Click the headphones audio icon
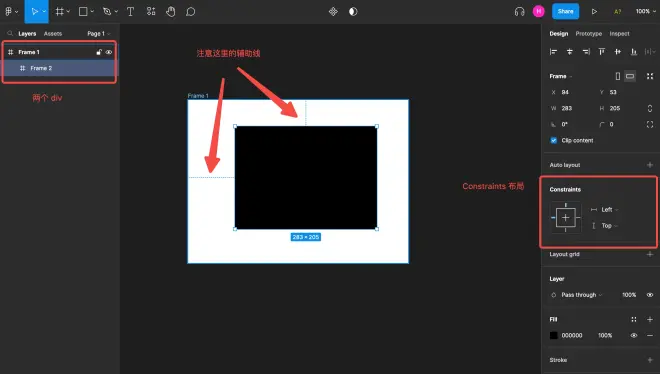Screen dimensions: 660x374 click(x=519, y=12)
